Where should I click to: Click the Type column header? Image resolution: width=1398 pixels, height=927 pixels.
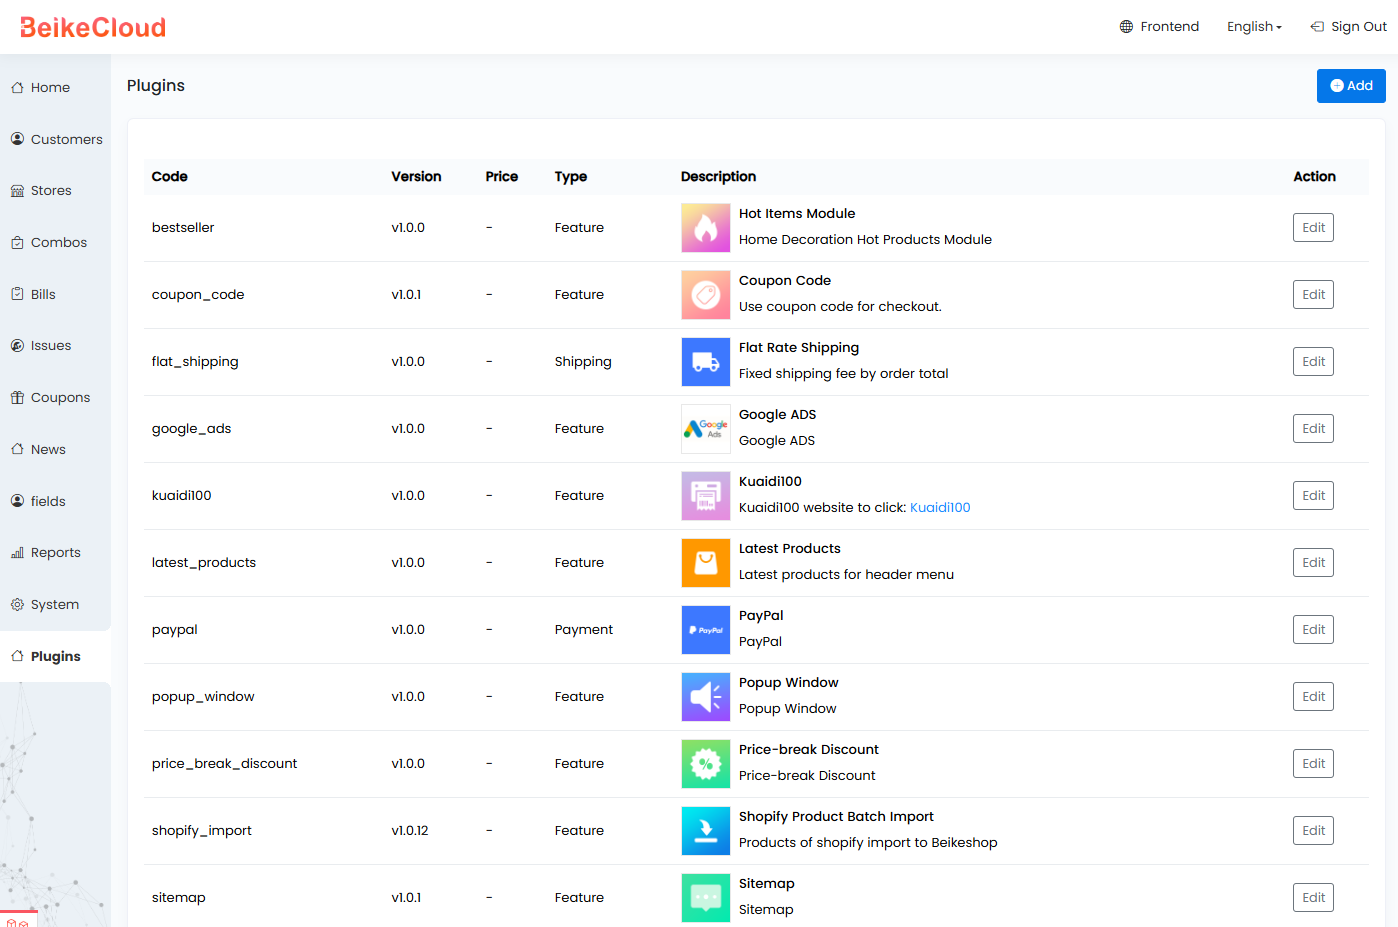coord(571,176)
